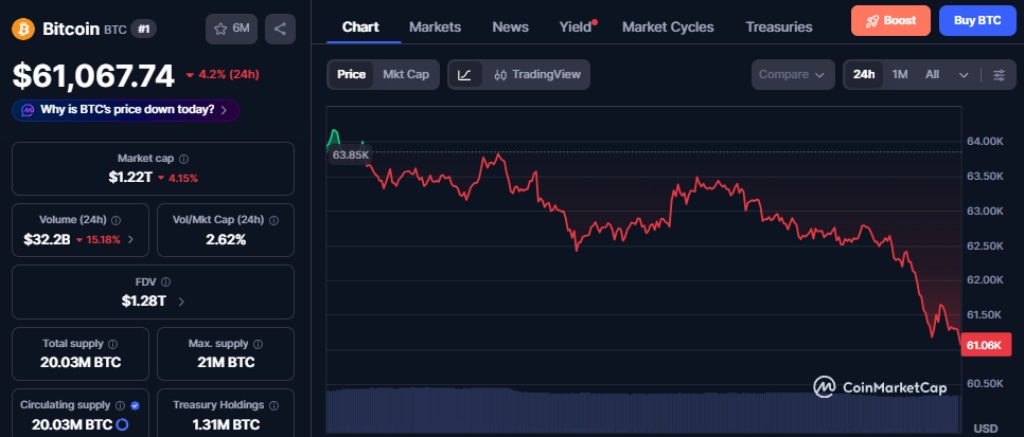Click the volume bars under the chart

tap(643, 412)
